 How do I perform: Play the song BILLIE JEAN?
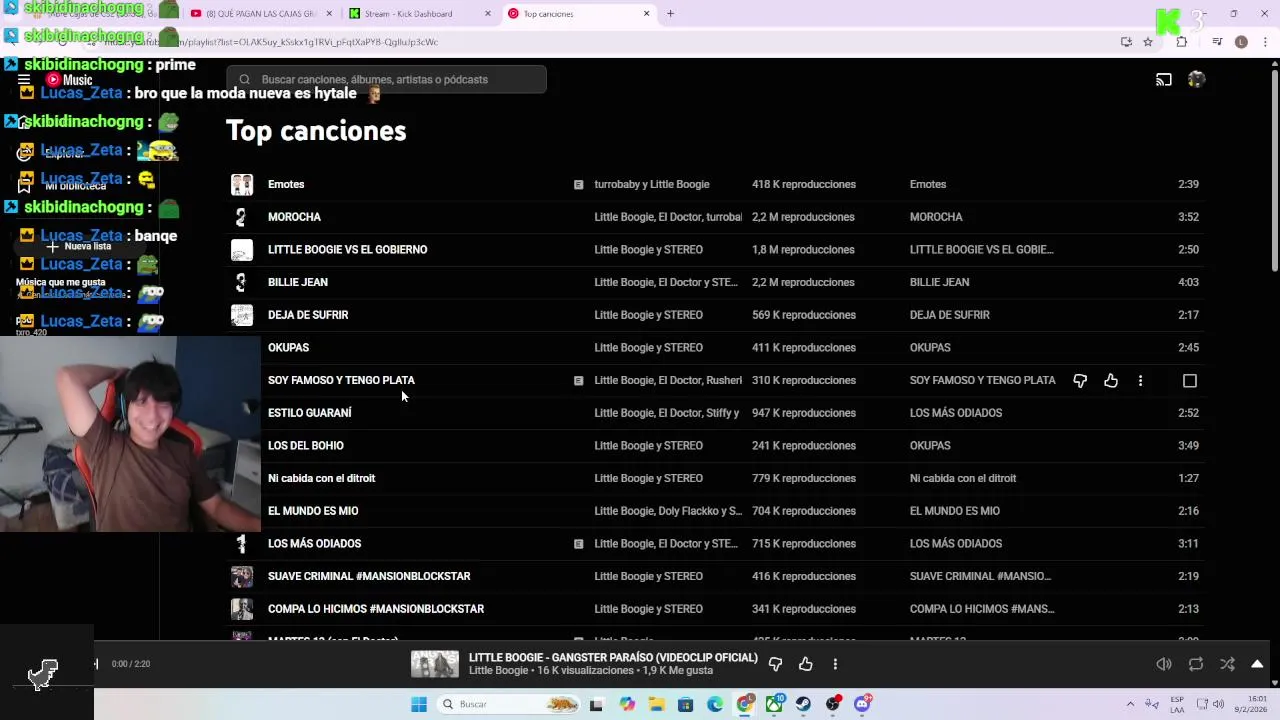[x=298, y=282]
